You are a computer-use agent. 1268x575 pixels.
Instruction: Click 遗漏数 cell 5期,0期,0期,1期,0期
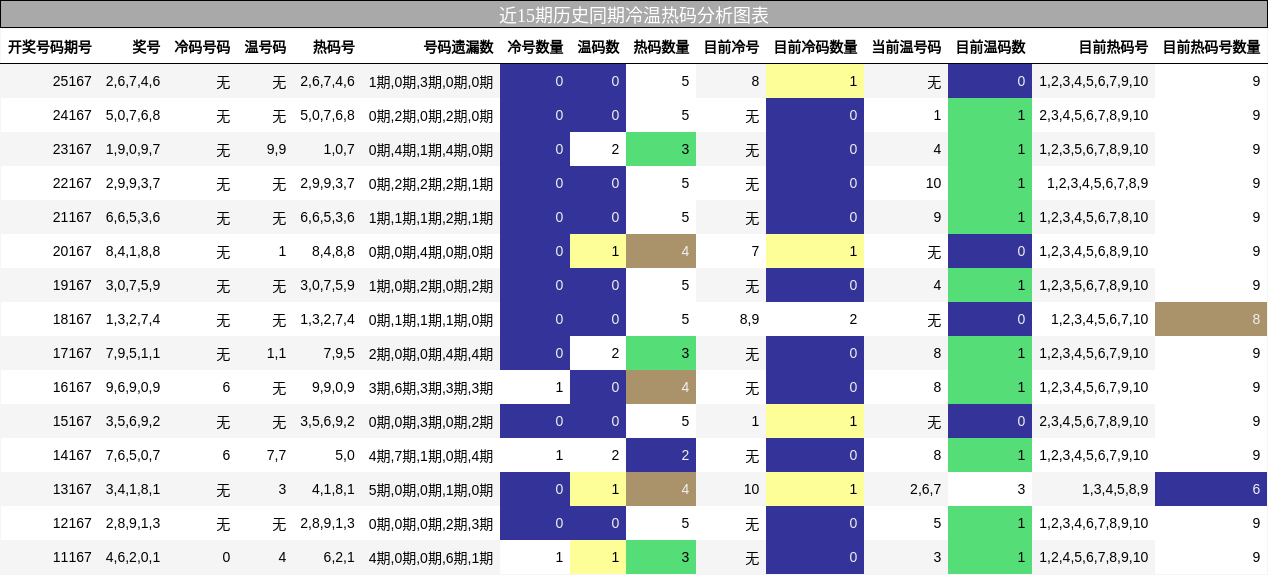(431, 489)
